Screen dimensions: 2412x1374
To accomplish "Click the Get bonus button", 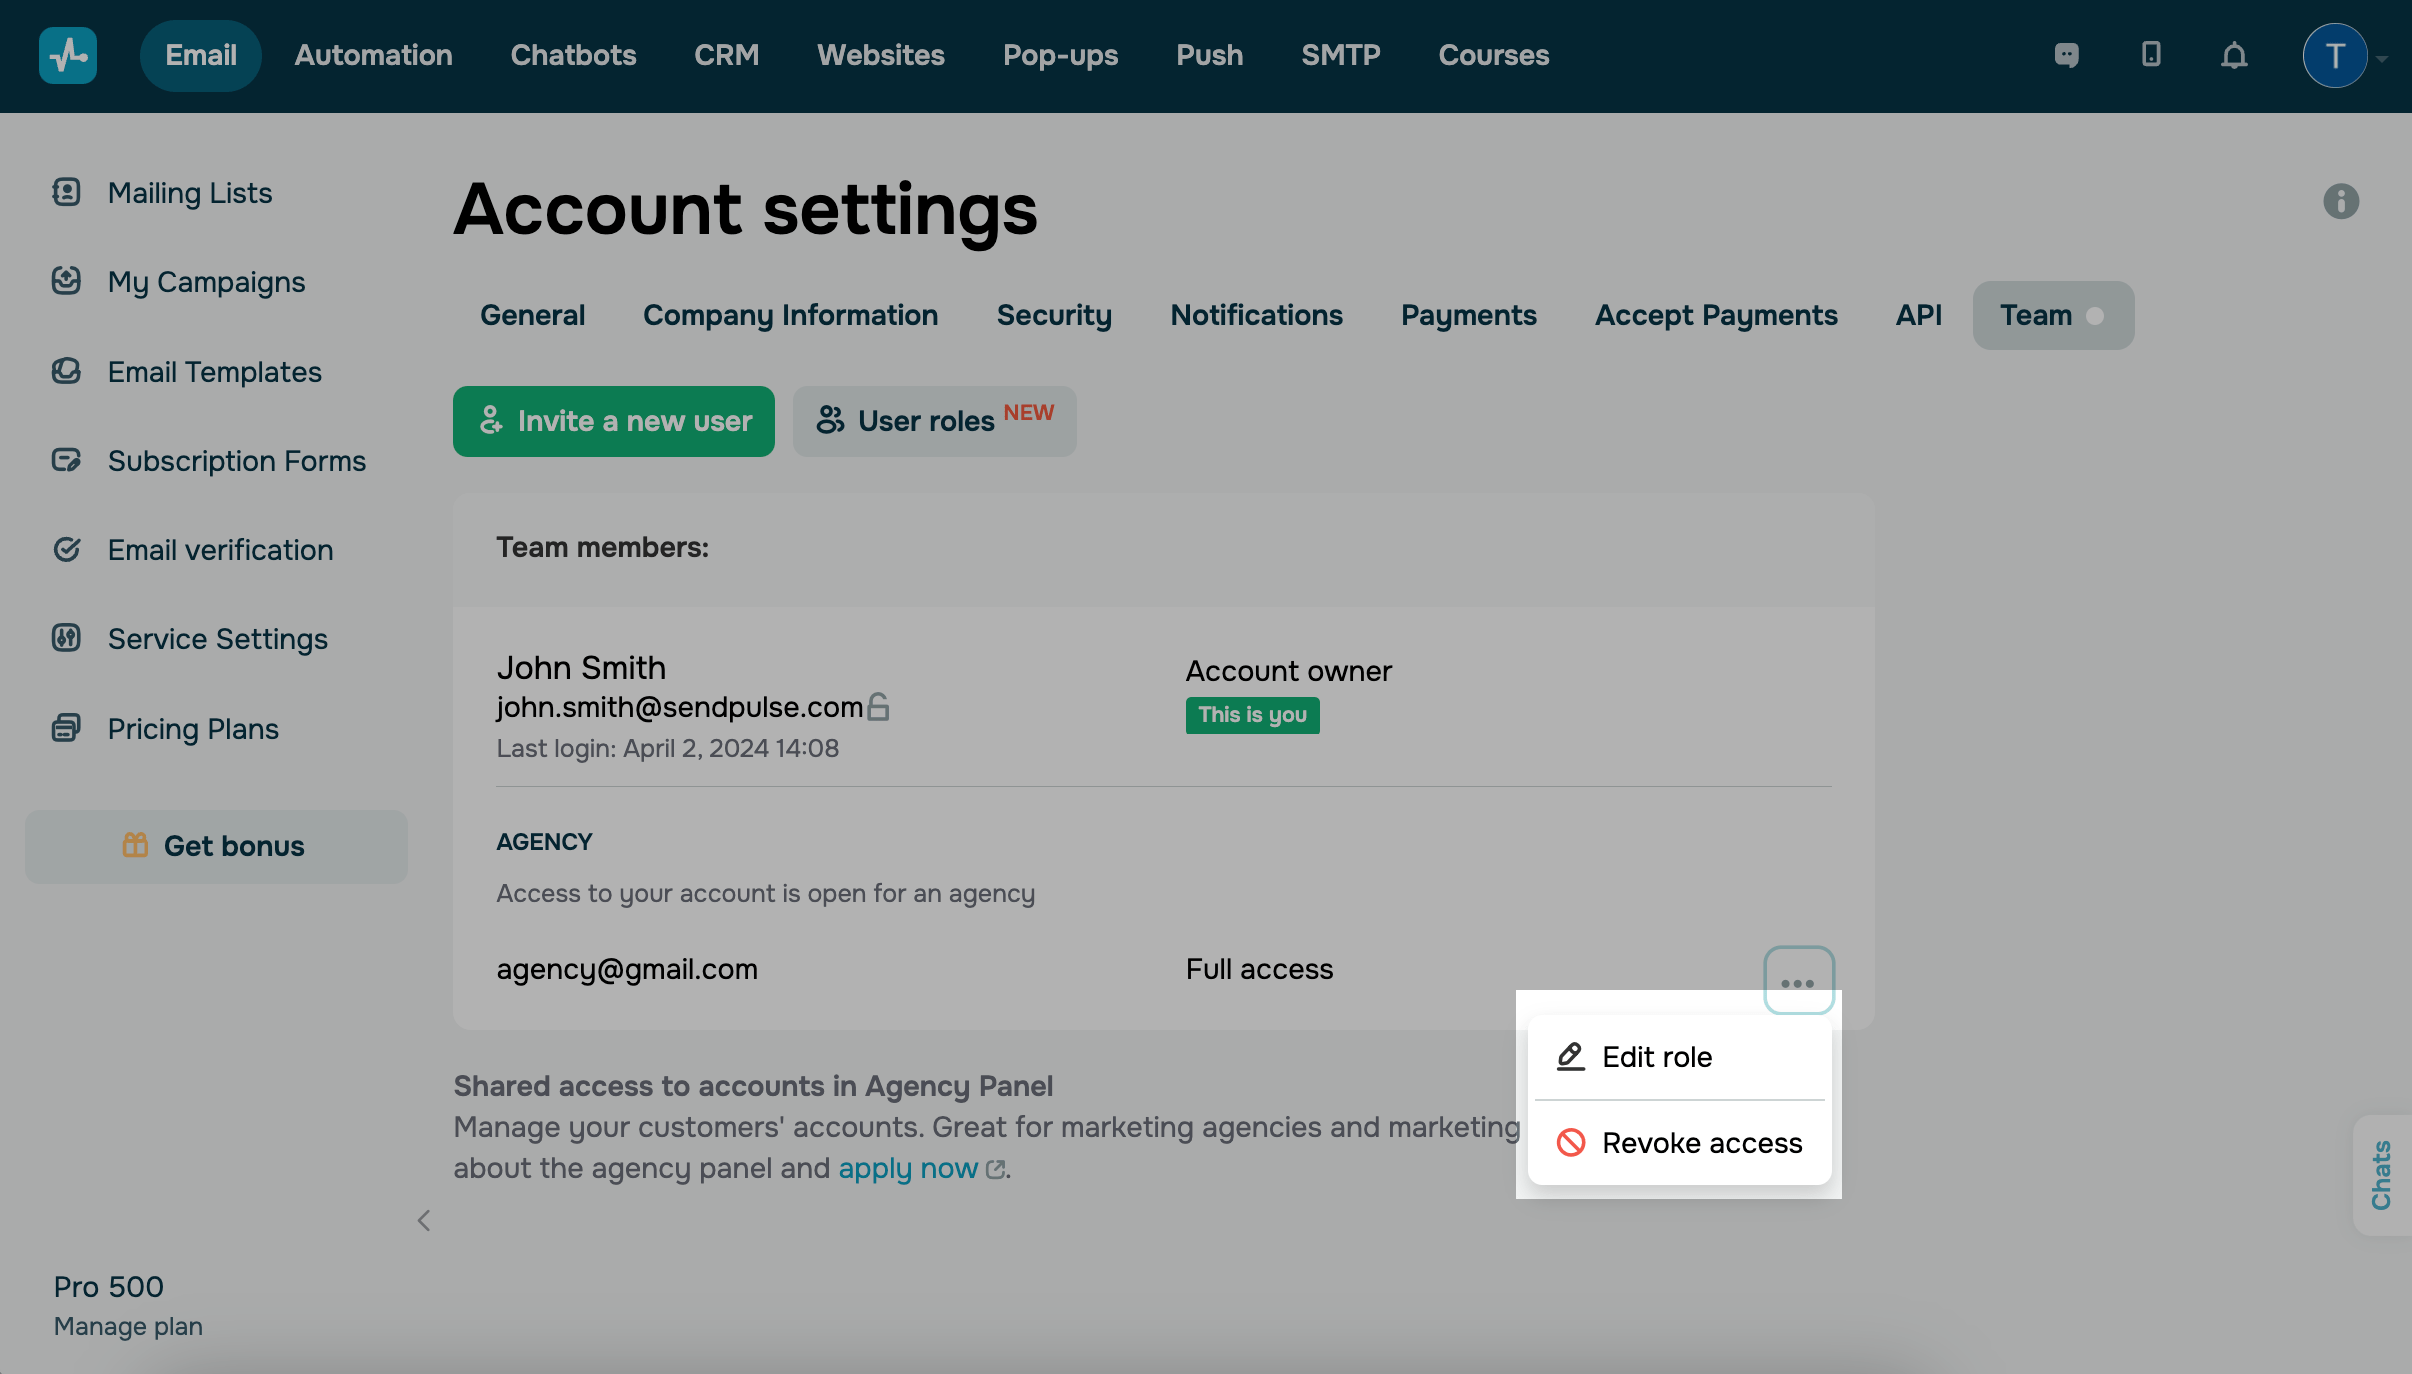I will pyautogui.click(x=216, y=847).
